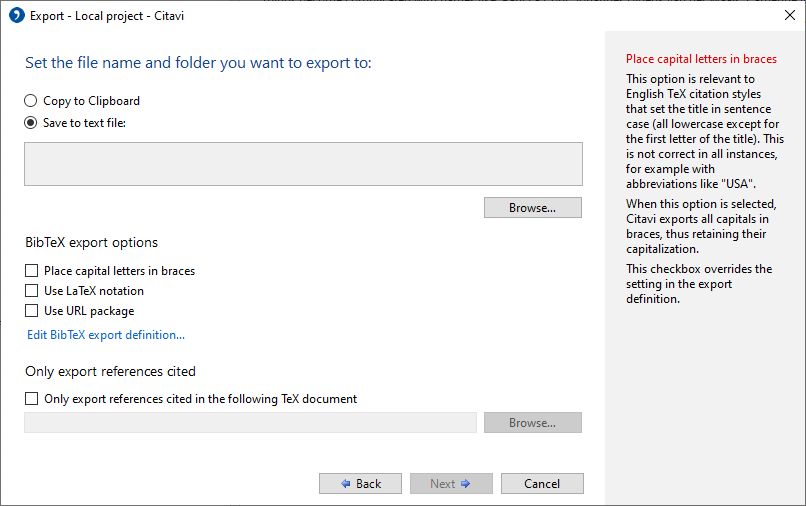Close the Export dialog window

789,16
